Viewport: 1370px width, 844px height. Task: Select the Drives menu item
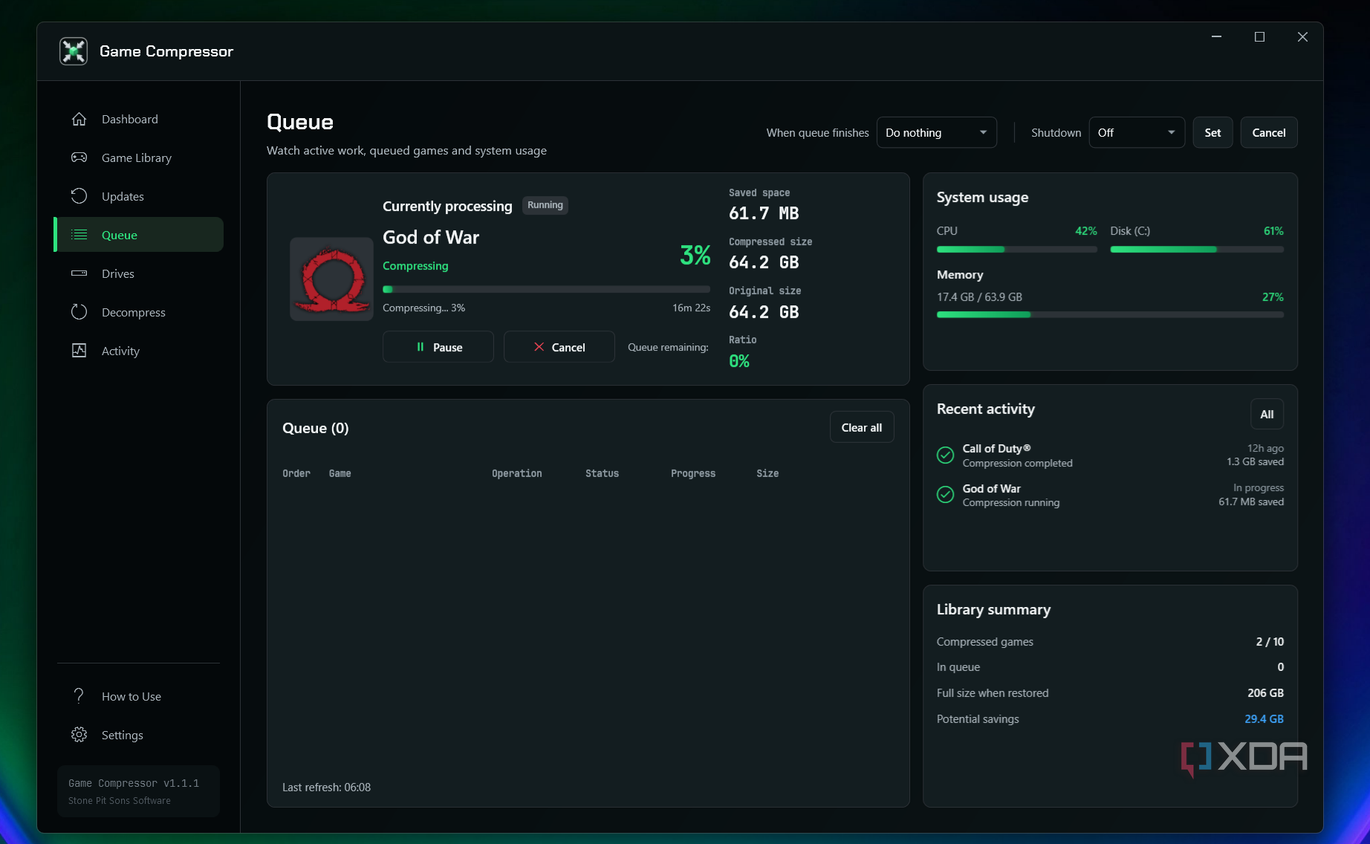tap(139, 273)
